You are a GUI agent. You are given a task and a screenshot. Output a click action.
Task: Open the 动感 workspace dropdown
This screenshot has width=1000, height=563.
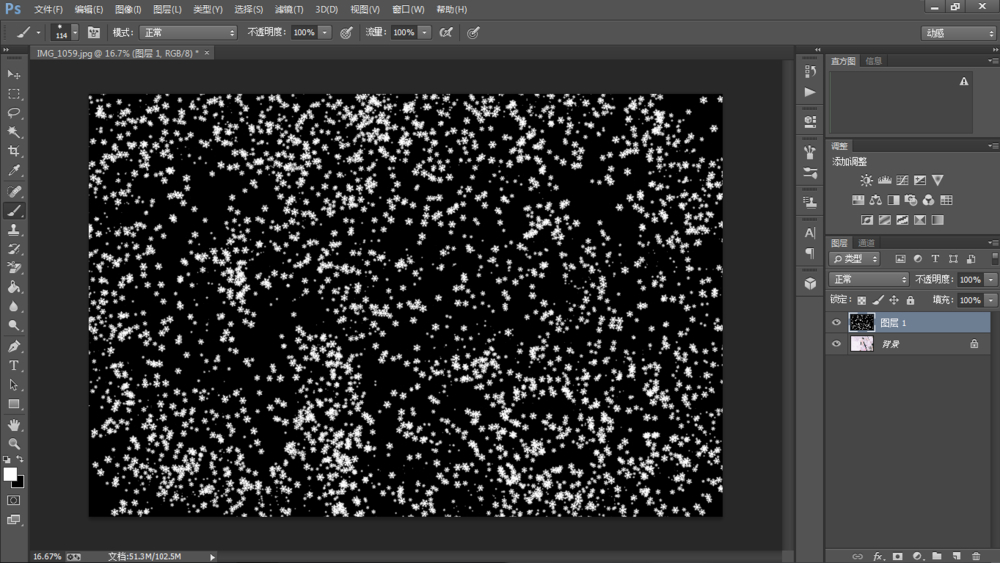[x=959, y=33]
